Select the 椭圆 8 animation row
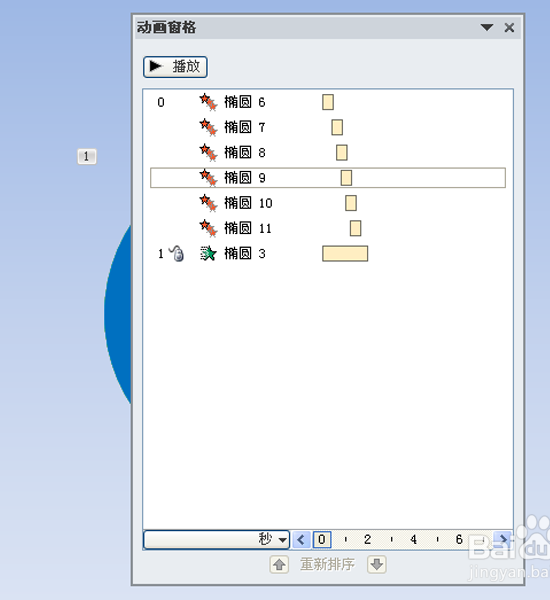 point(328,153)
